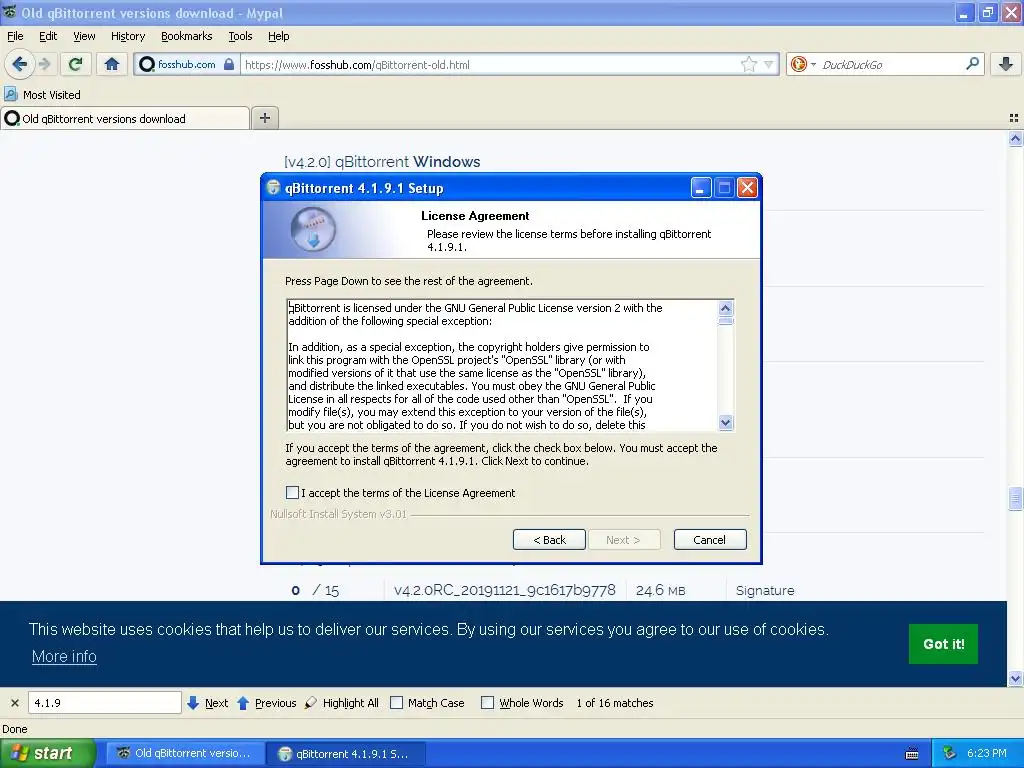Screen dimensions: 1024x768
Task: Open the More info cookie link
Action: (64, 656)
